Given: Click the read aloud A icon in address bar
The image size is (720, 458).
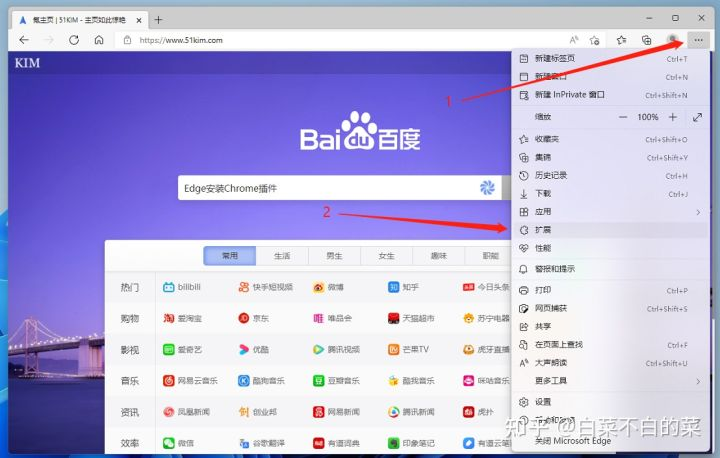Looking at the screenshot, I should click(x=574, y=40).
